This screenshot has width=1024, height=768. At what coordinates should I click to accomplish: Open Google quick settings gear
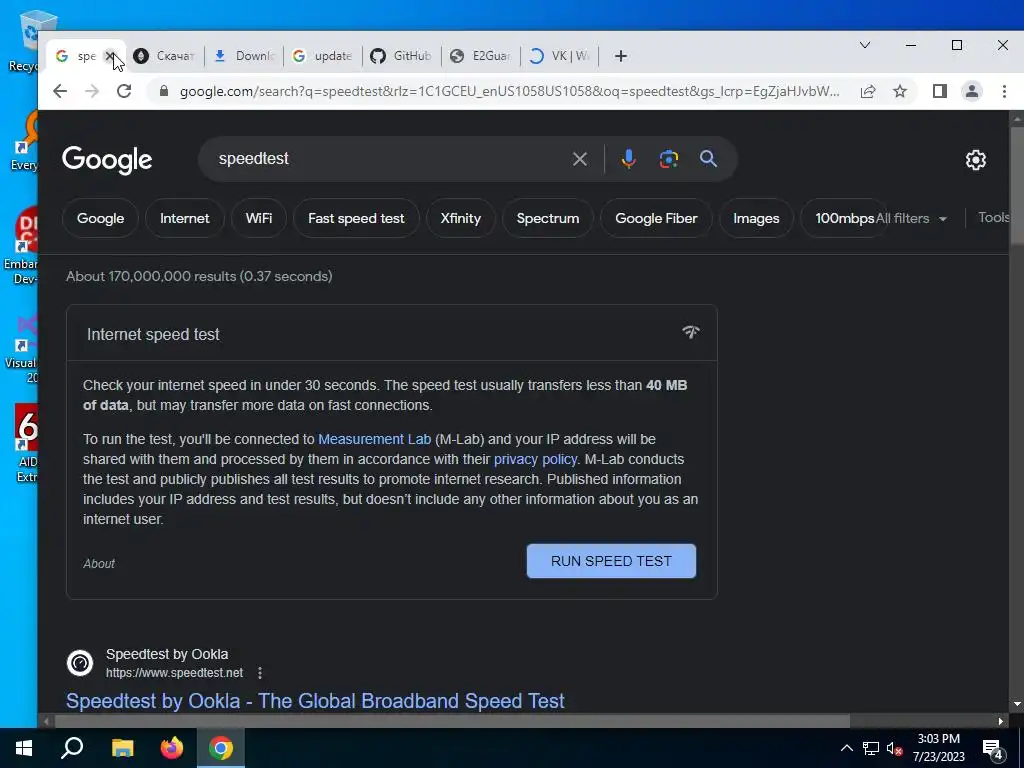pos(976,160)
